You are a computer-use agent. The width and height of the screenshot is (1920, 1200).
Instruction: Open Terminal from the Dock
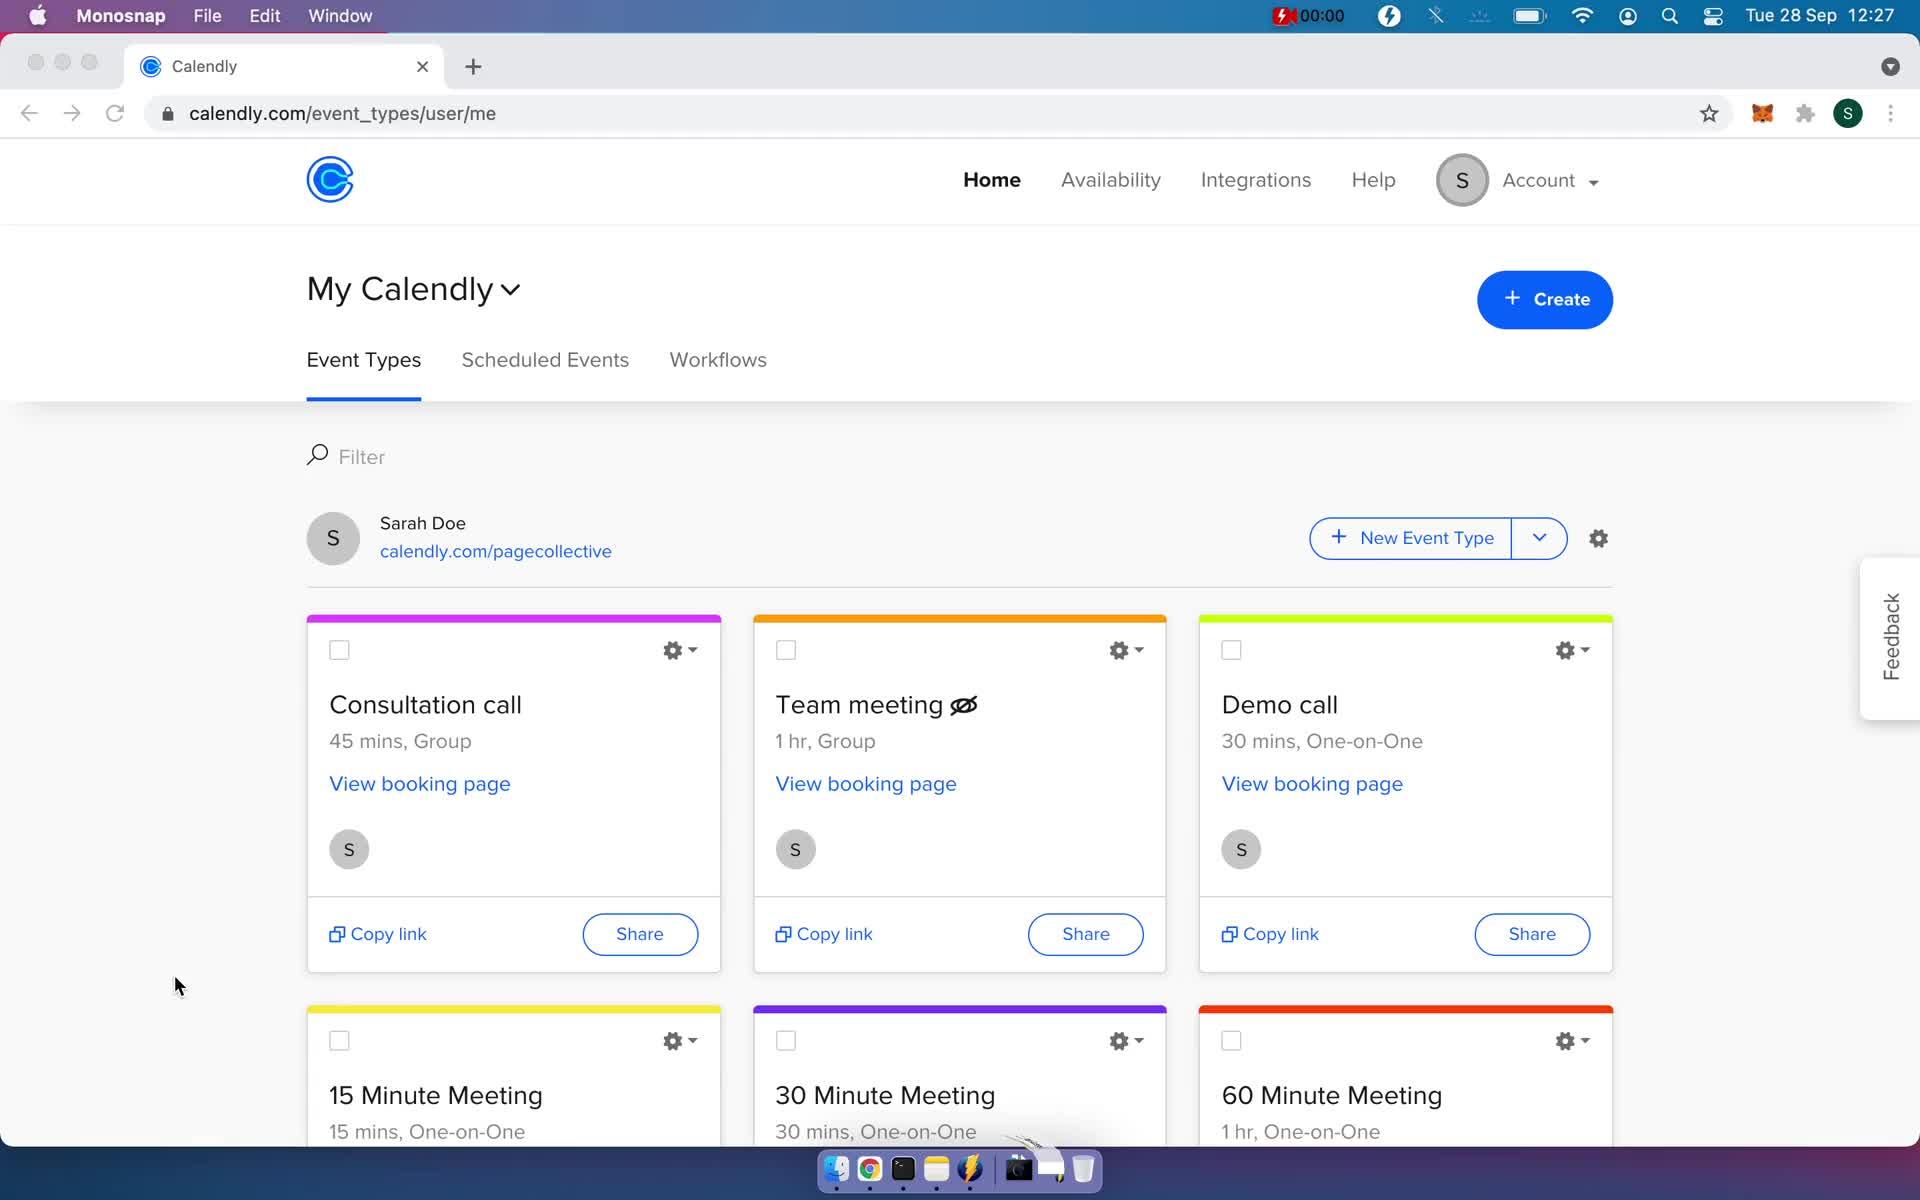point(903,1169)
